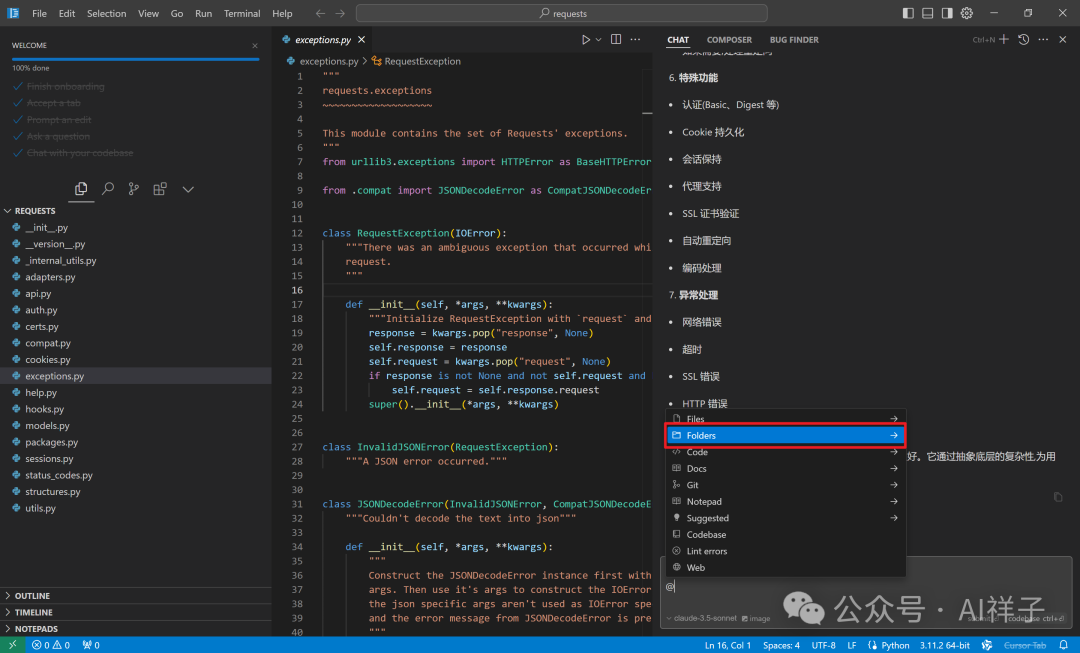
Task: Toggle bottom panel layout icon
Action: (x=928, y=13)
